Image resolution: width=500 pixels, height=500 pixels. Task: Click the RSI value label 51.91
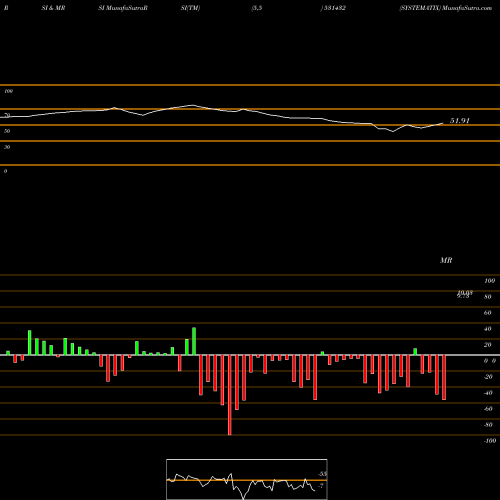coord(460,121)
